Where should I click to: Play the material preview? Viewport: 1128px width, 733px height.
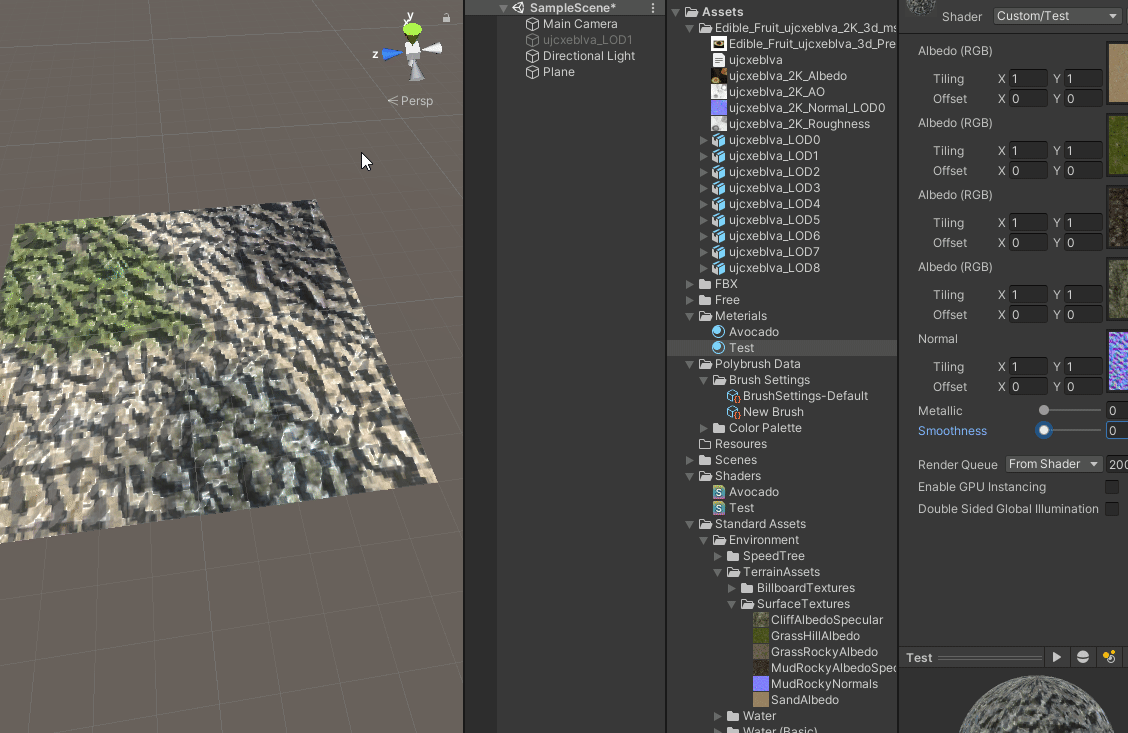1057,657
